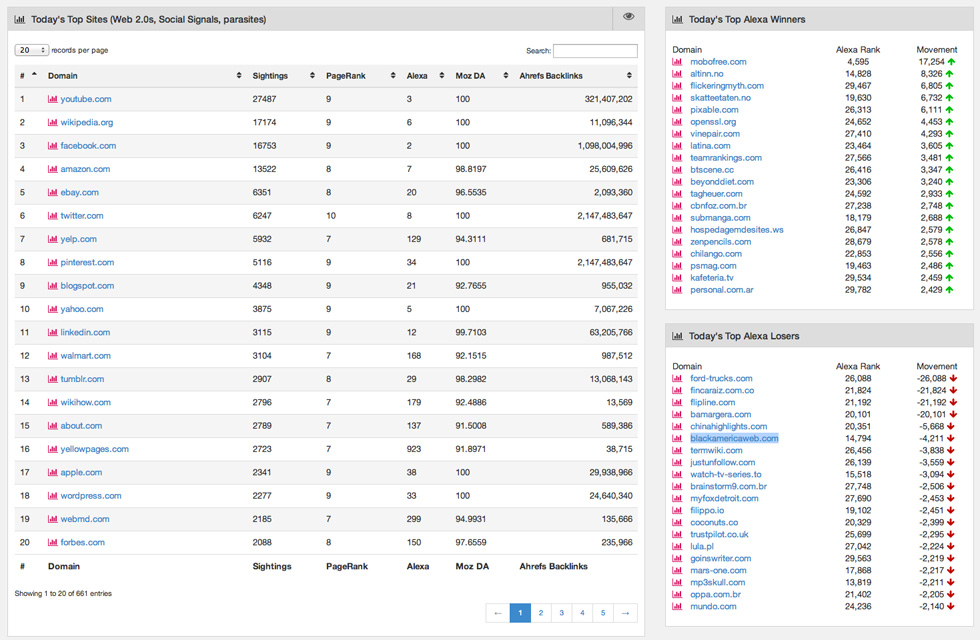Sort table by Sightings column
This screenshot has height=640, width=980.
click(283, 76)
